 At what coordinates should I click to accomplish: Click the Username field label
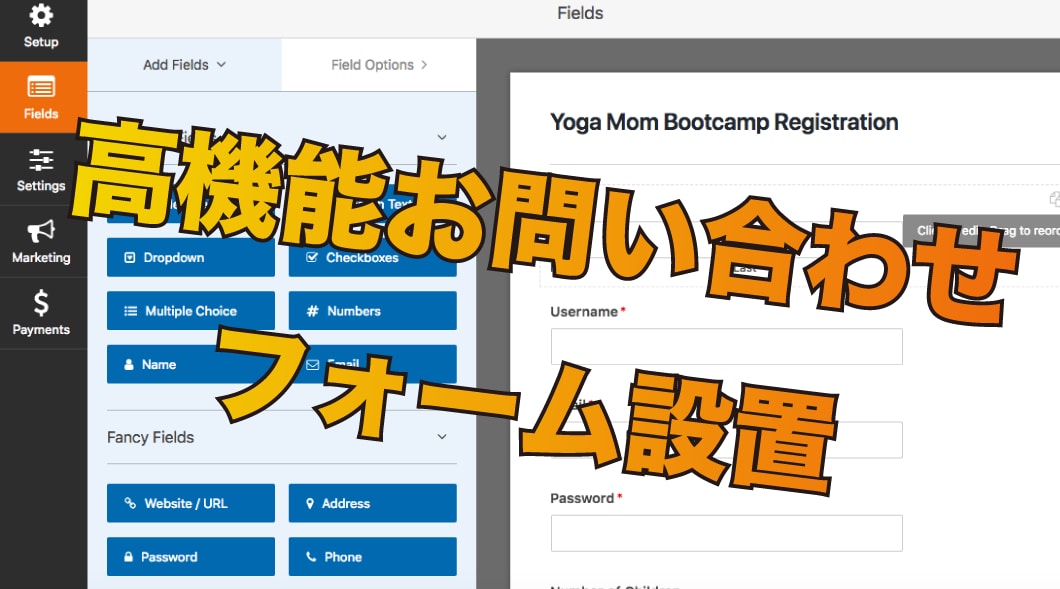pos(584,312)
